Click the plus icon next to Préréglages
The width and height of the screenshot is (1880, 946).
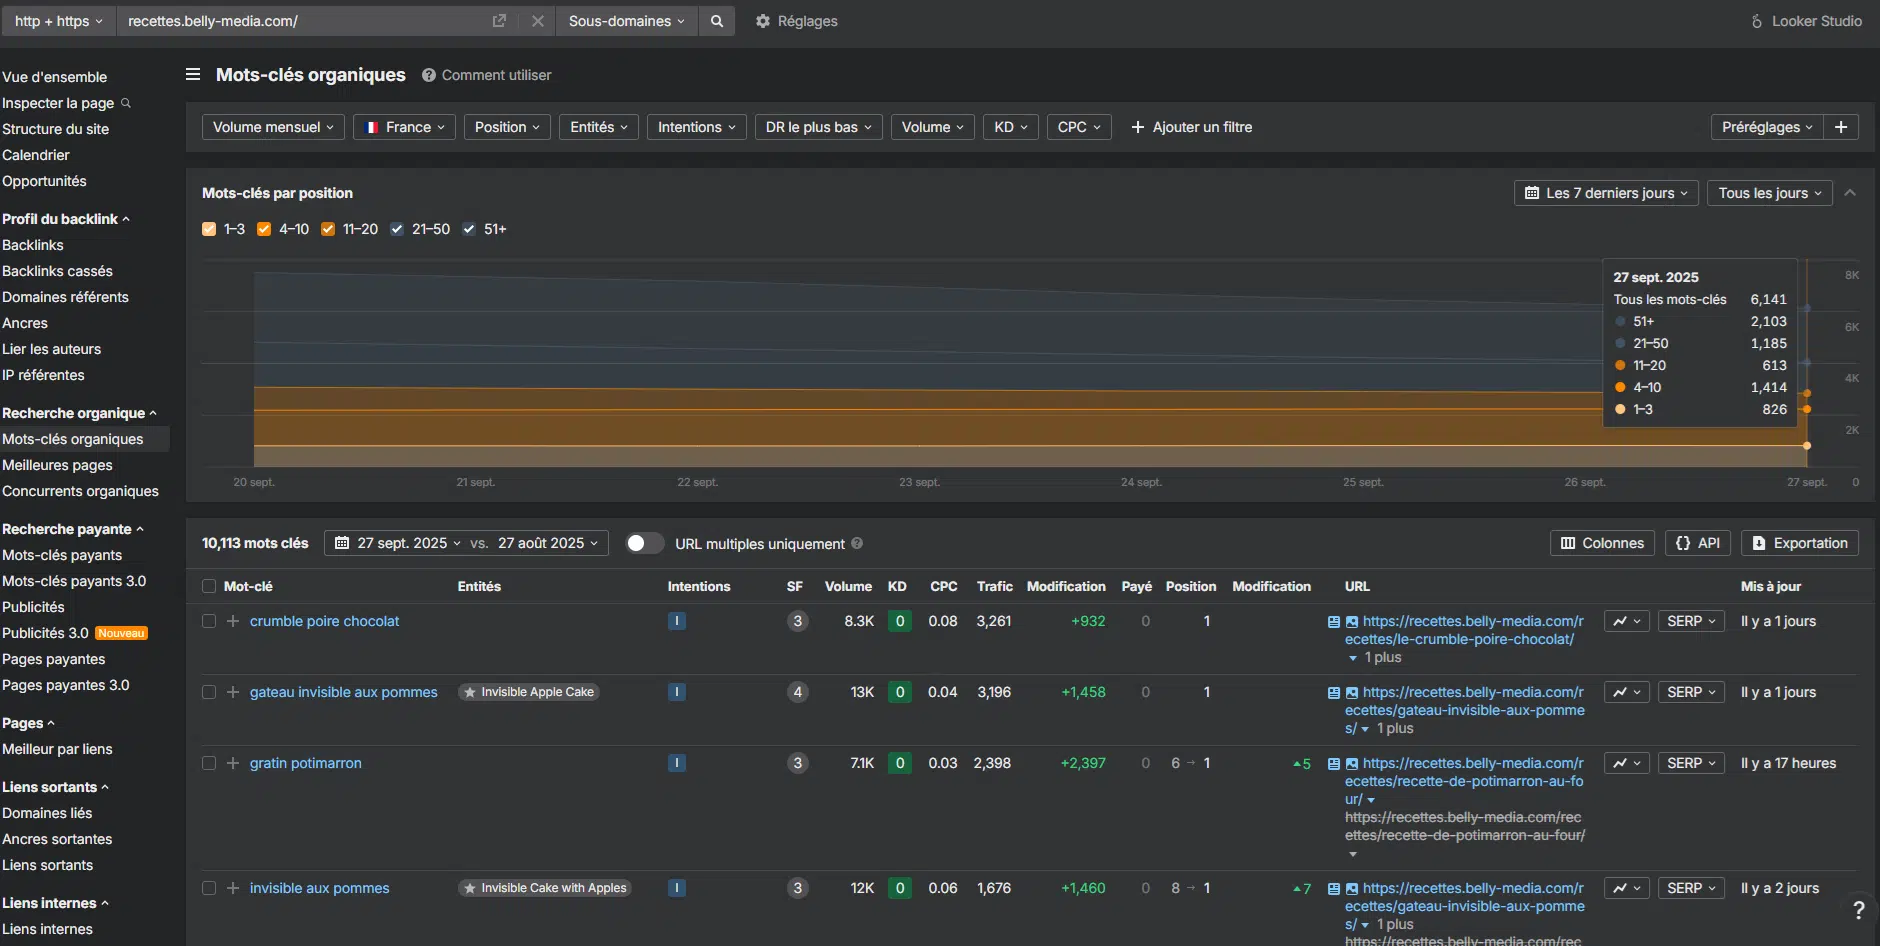[x=1841, y=127]
